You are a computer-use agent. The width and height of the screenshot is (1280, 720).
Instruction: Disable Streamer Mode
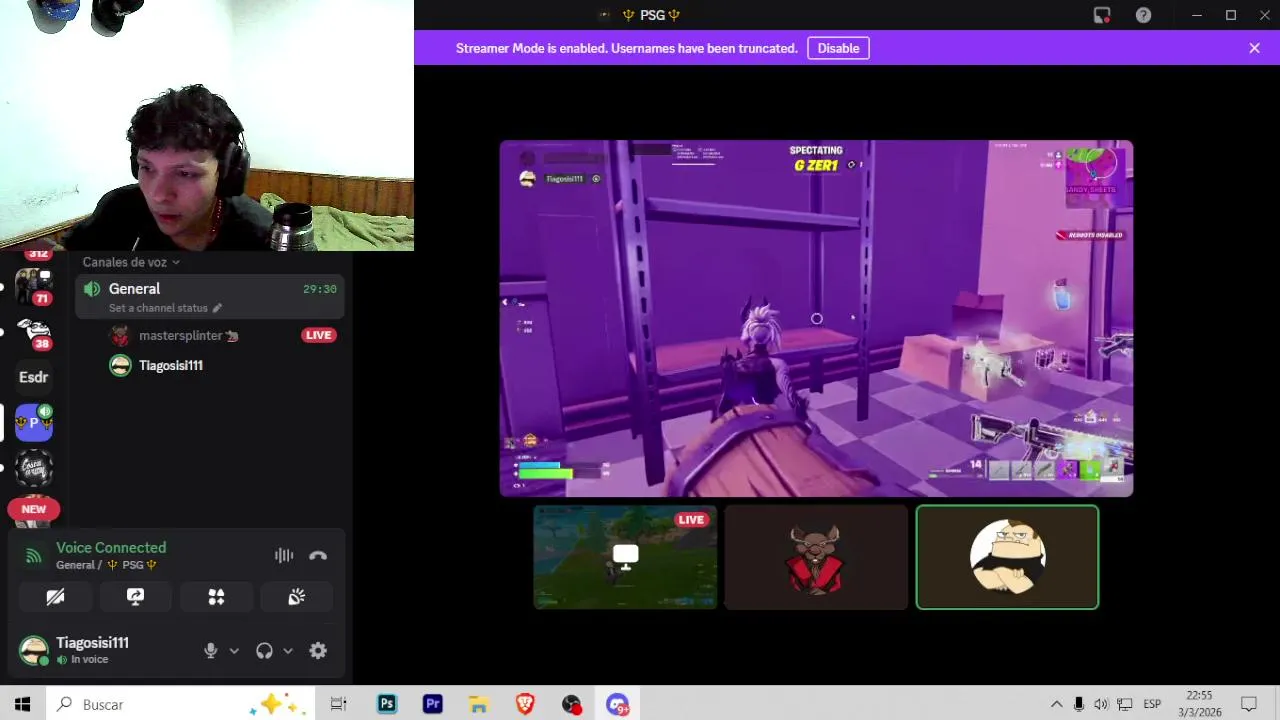pyautogui.click(x=838, y=48)
